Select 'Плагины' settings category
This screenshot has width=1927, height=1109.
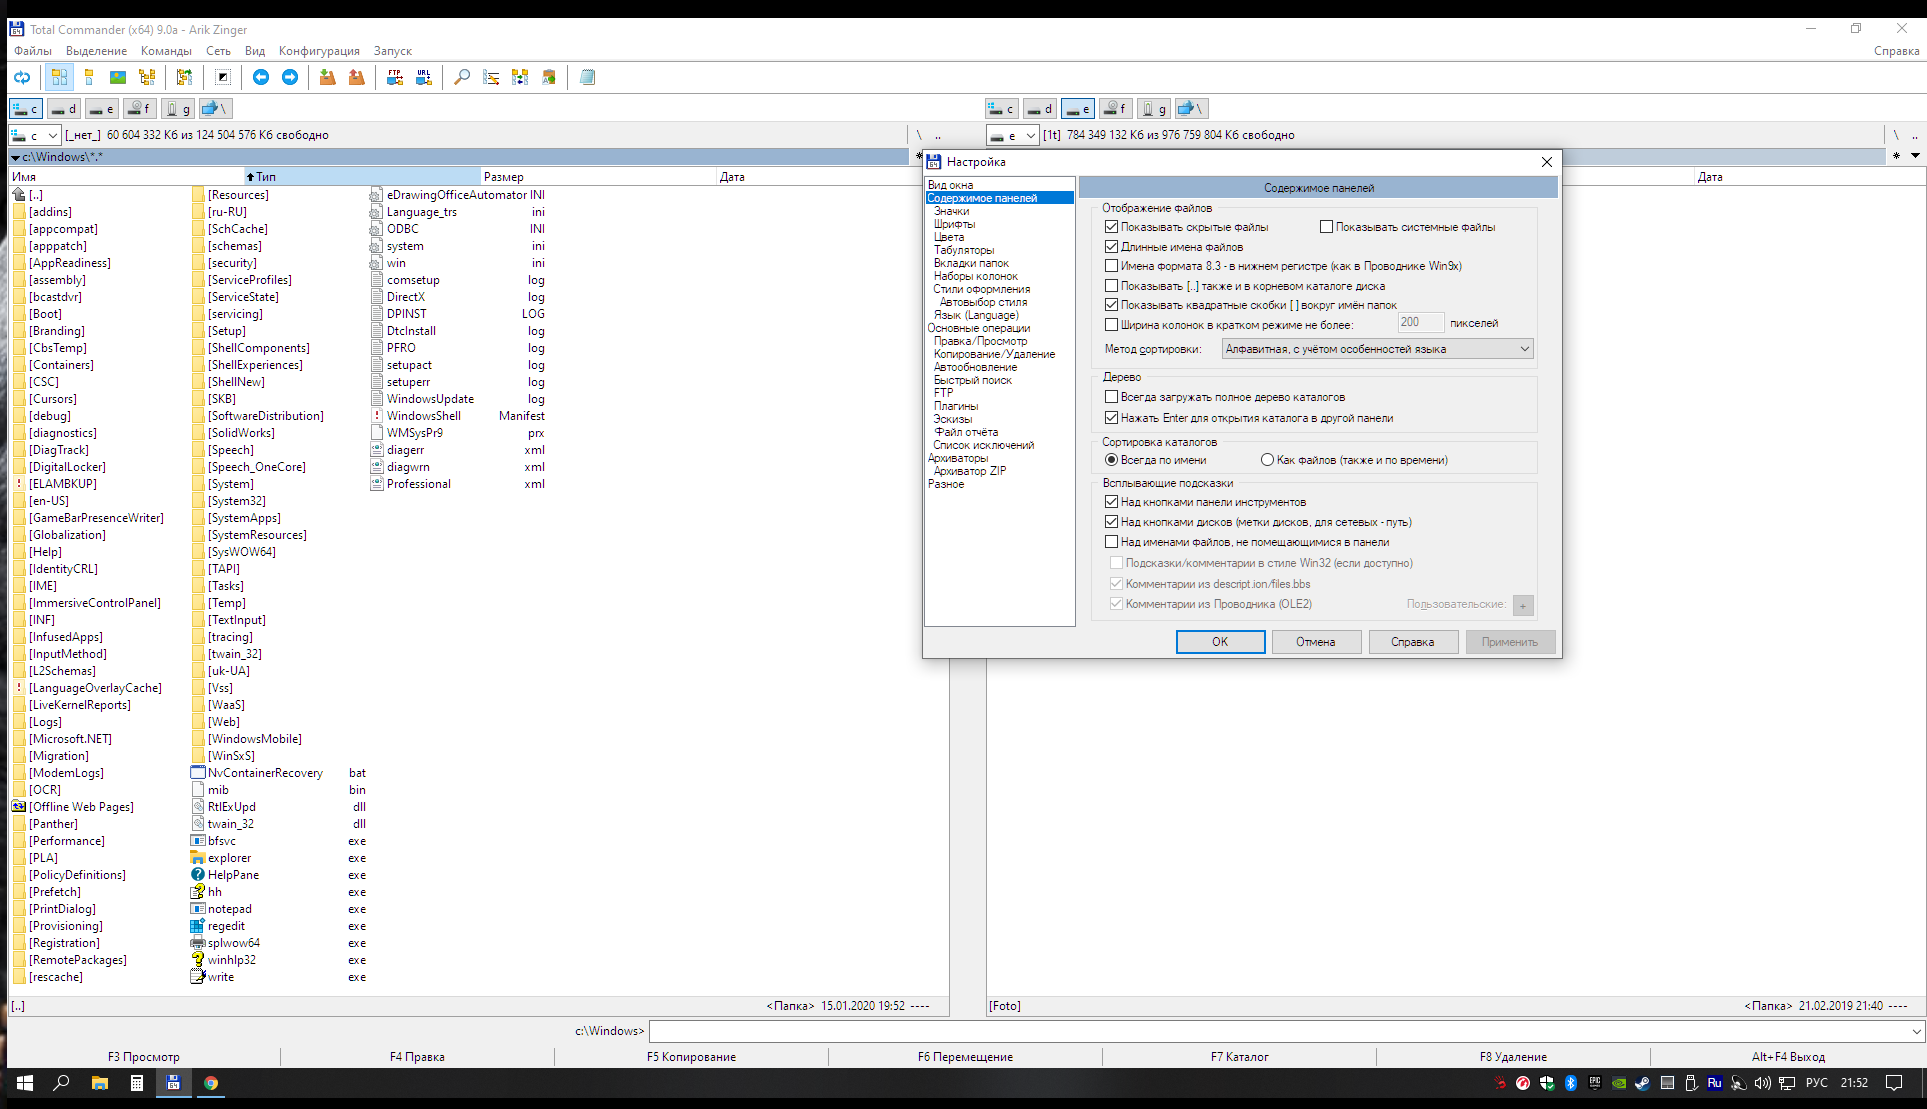[x=956, y=406]
